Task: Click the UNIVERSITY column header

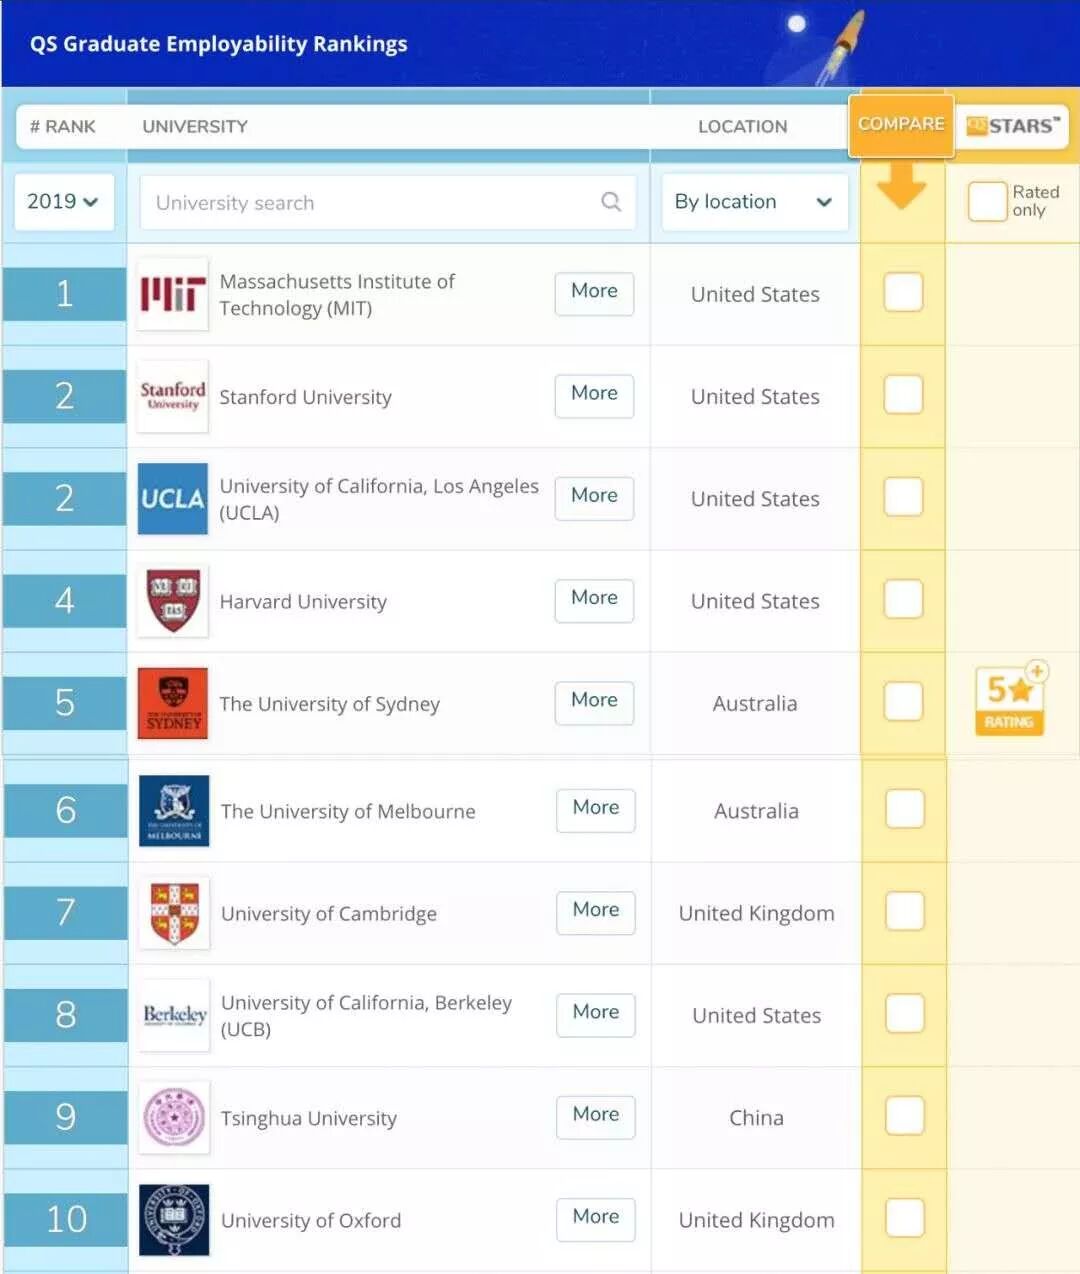Action: coord(195,127)
